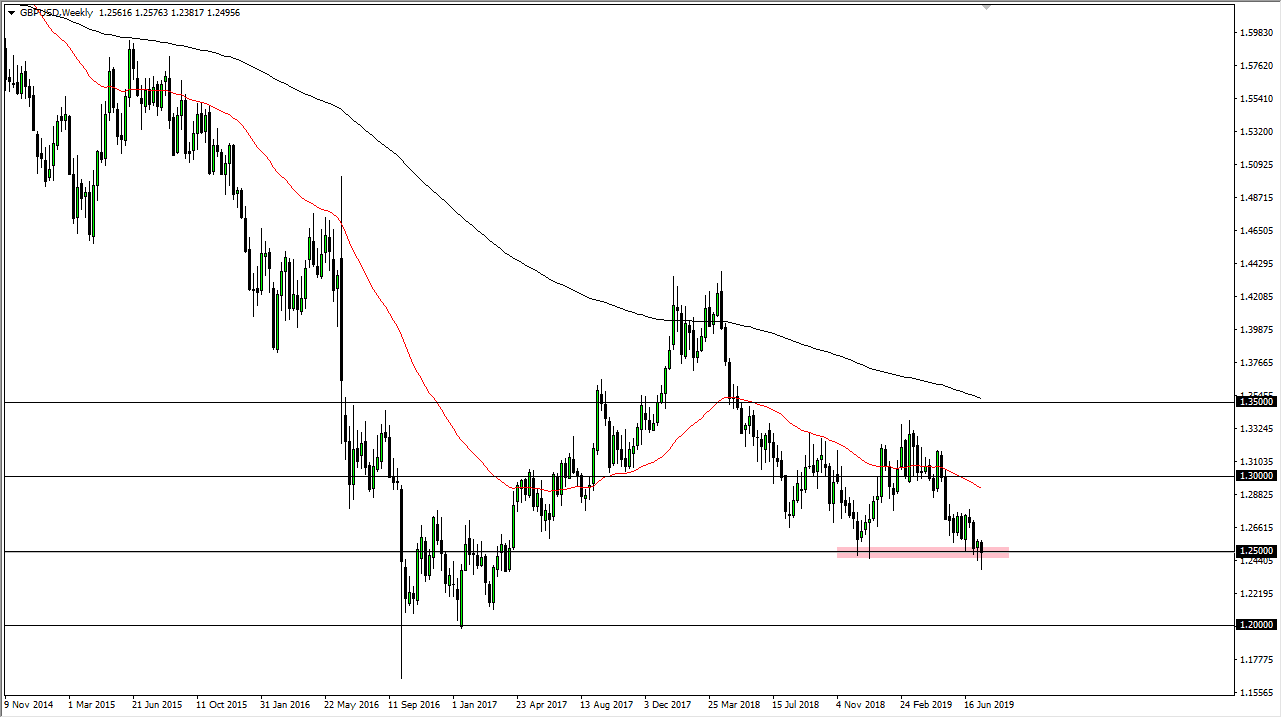
Task: Click the 22 May 2016 date label
Action: click(x=350, y=704)
